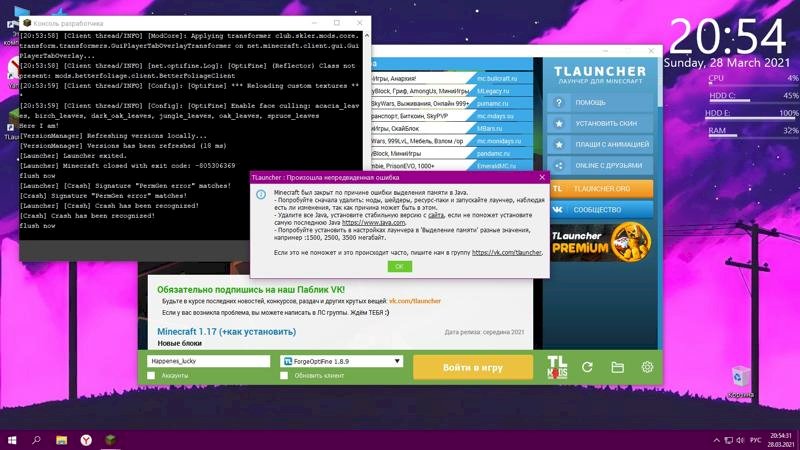Click the star icon for skin installation
800x450 pixels.
pyautogui.click(x=559, y=123)
